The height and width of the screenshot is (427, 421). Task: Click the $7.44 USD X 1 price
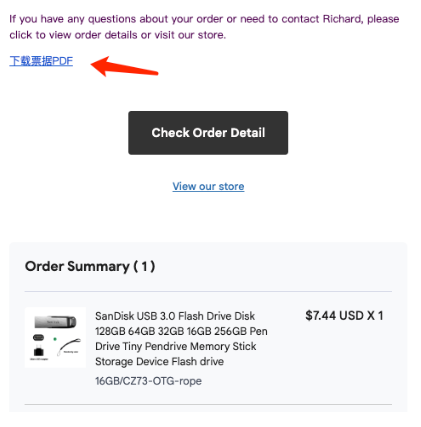pos(344,316)
